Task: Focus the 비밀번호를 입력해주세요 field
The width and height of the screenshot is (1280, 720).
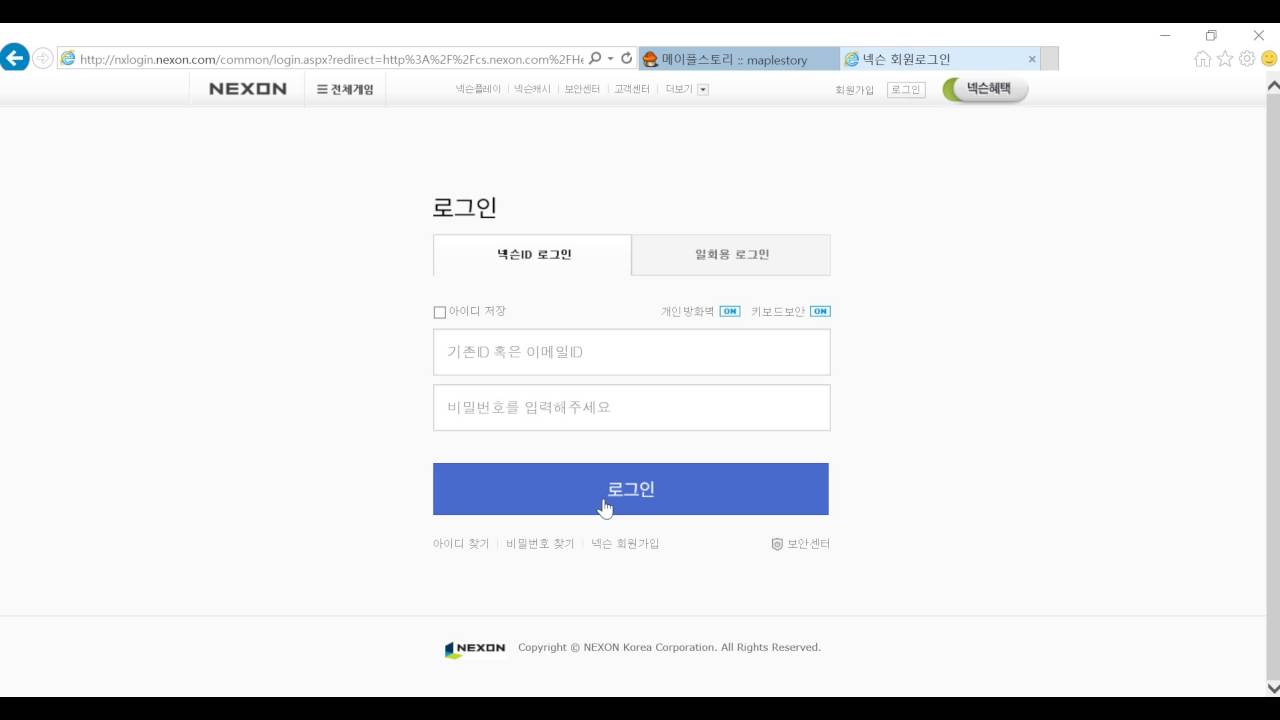Action: pyautogui.click(x=632, y=407)
